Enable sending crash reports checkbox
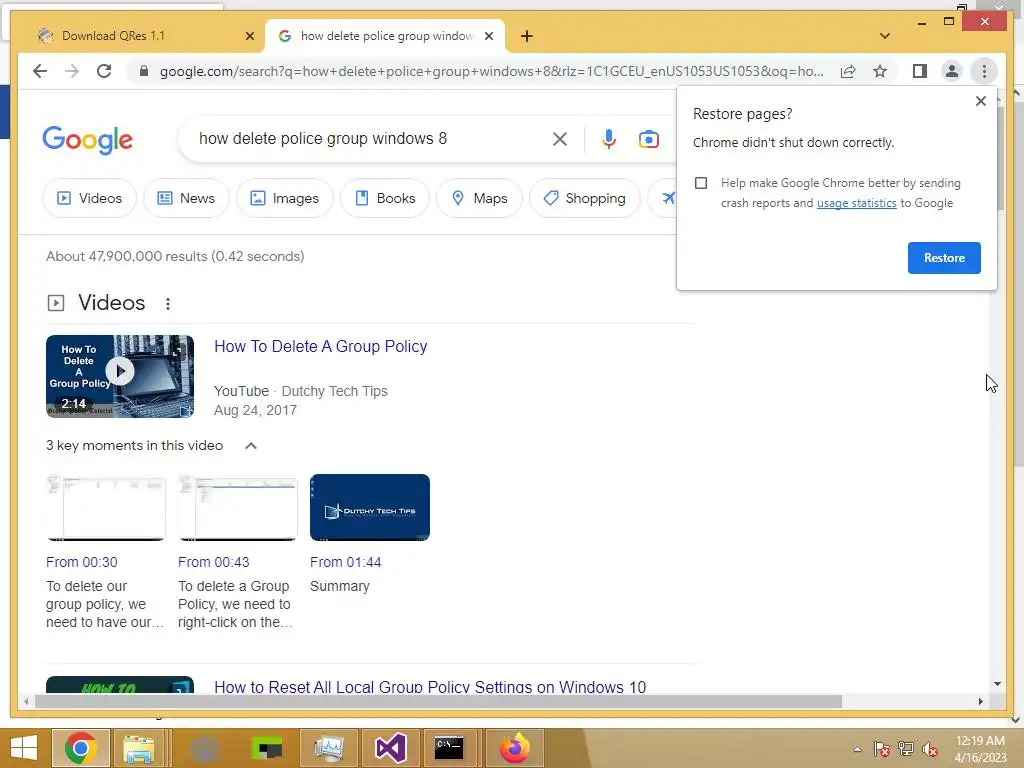This screenshot has width=1024, height=768. point(701,184)
